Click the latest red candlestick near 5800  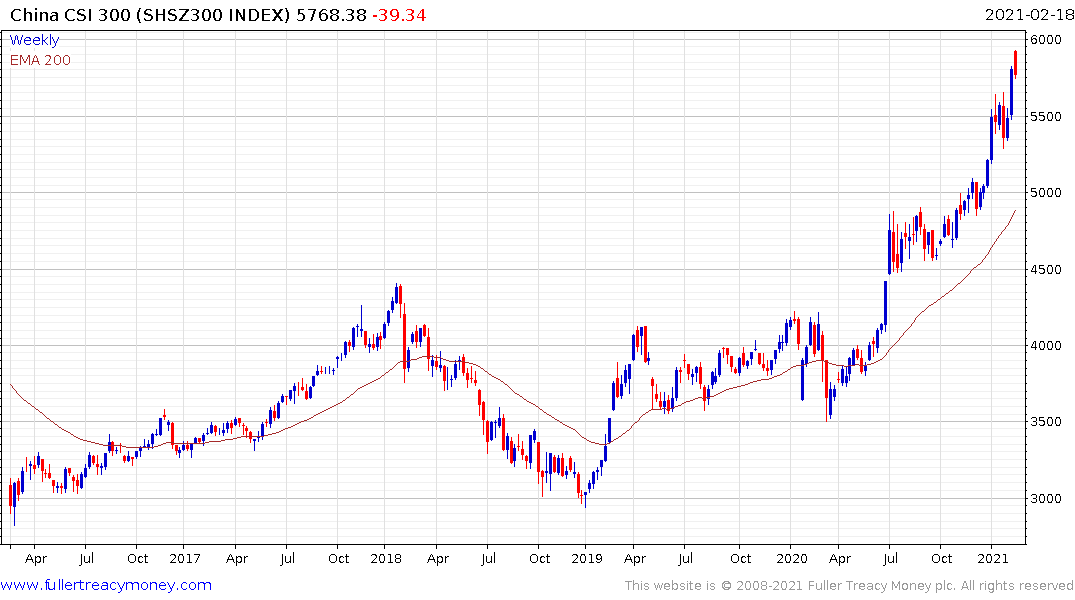(x=1015, y=63)
